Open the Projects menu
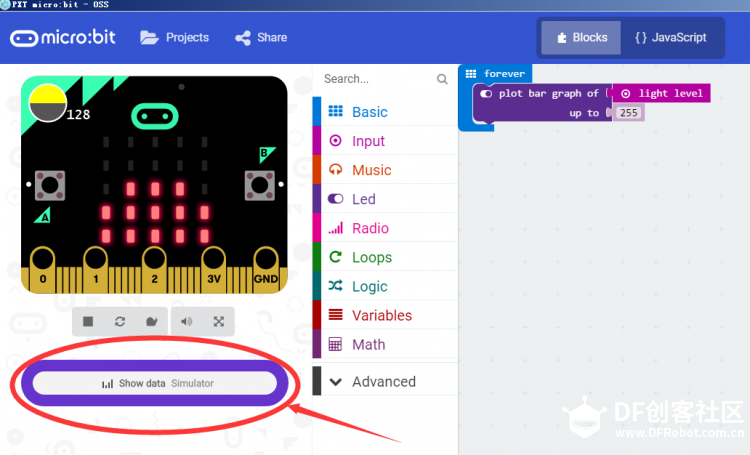The image size is (750, 455). (x=174, y=37)
